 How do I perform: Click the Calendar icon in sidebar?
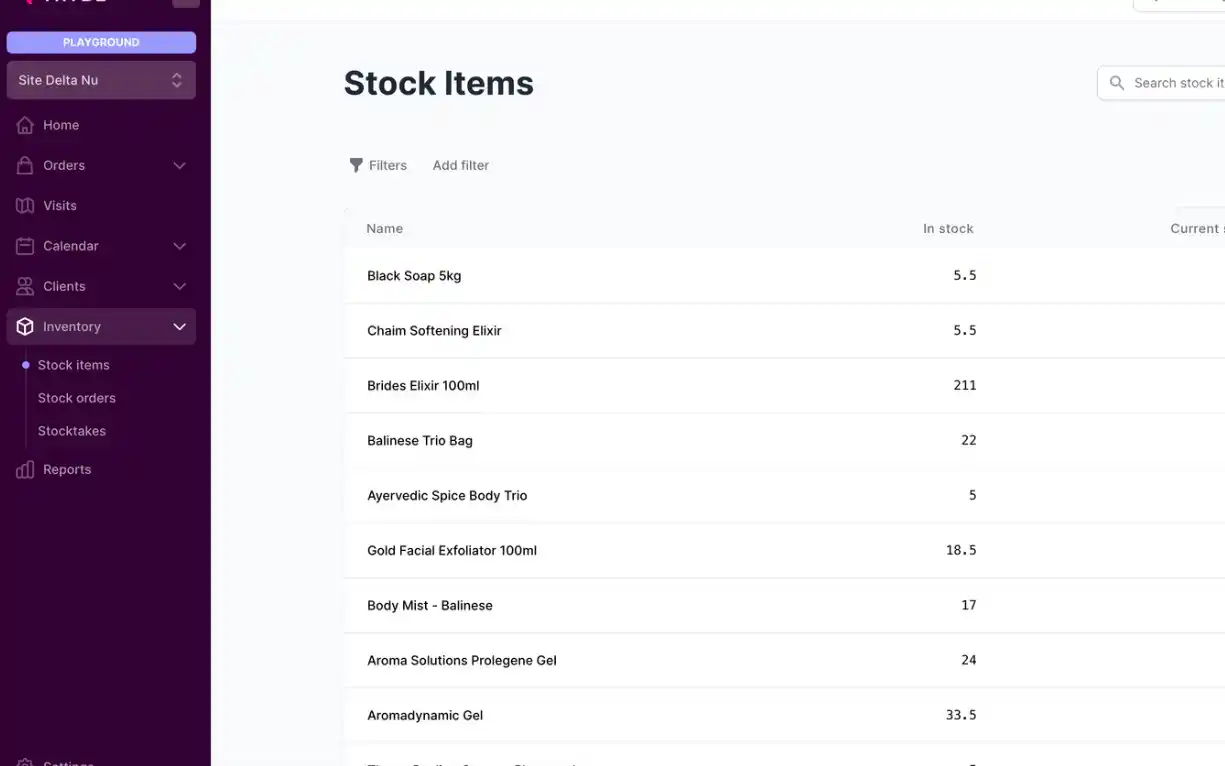[25, 246]
